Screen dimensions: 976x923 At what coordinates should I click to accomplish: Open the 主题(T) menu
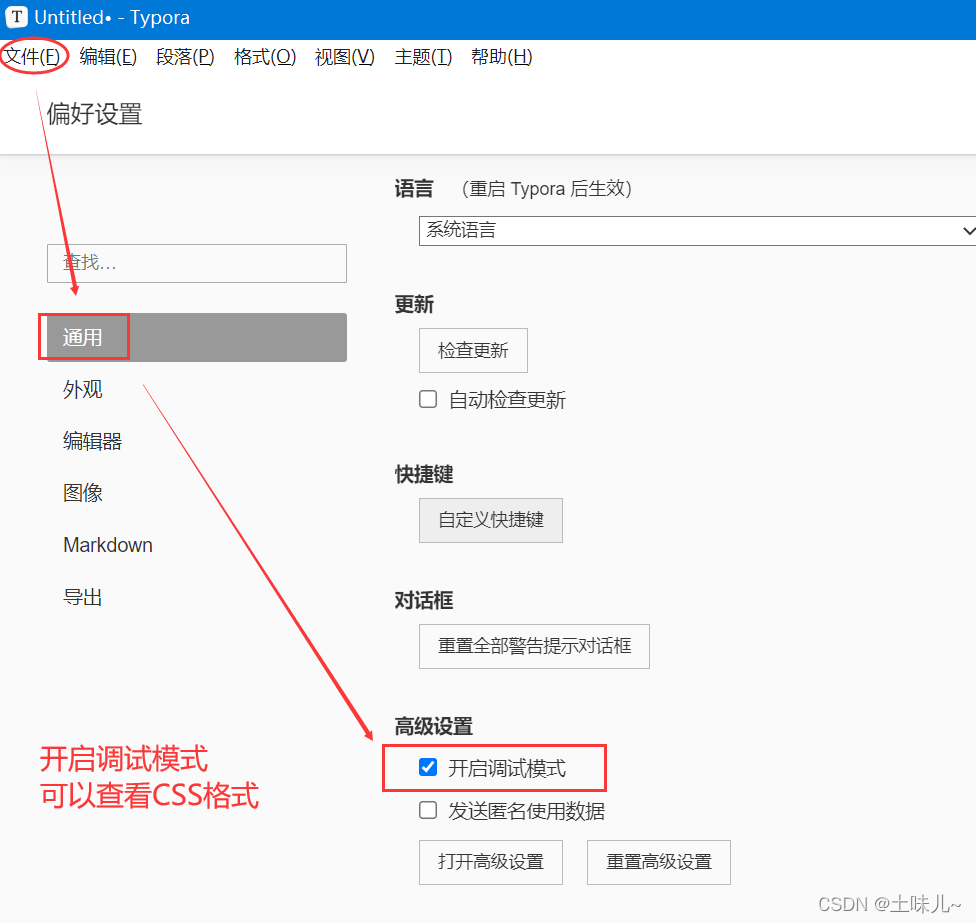pyautogui.click(x=423, y=57)
